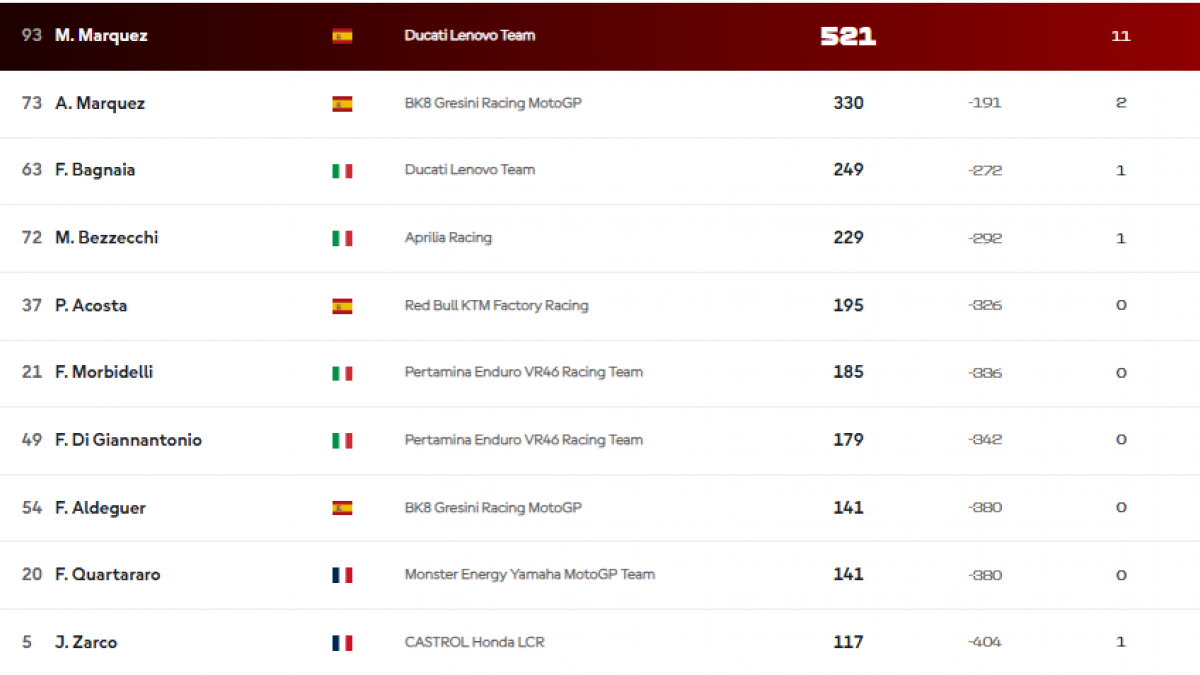Click the French flag next to J. Zarco
Viewport: 1200px width, 675px height.
[x=342, y=643]
